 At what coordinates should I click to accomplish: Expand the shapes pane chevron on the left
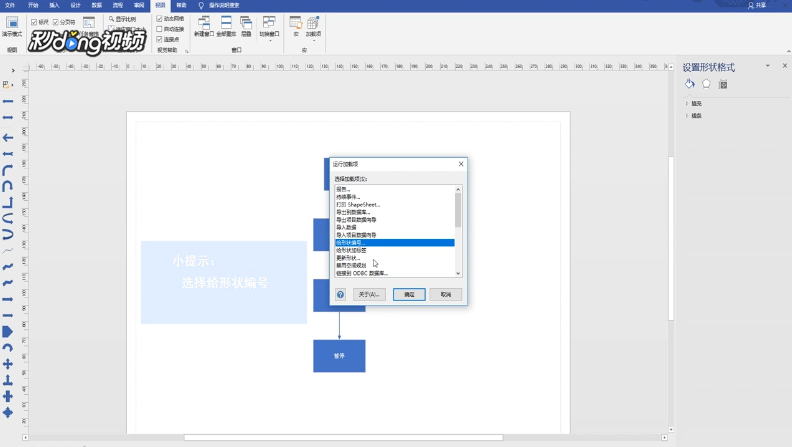[13, 71]
